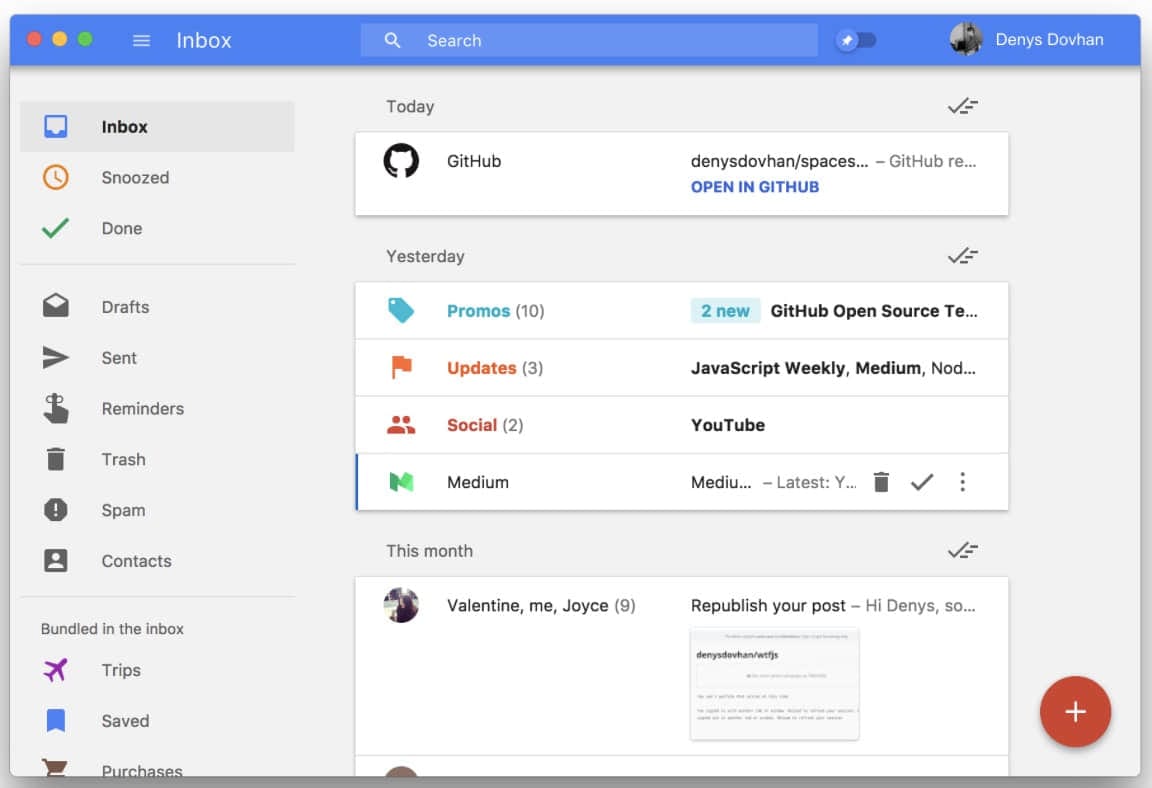Open the Reminders section
The height and width of the screenshot is (788, 1152).
157,408
